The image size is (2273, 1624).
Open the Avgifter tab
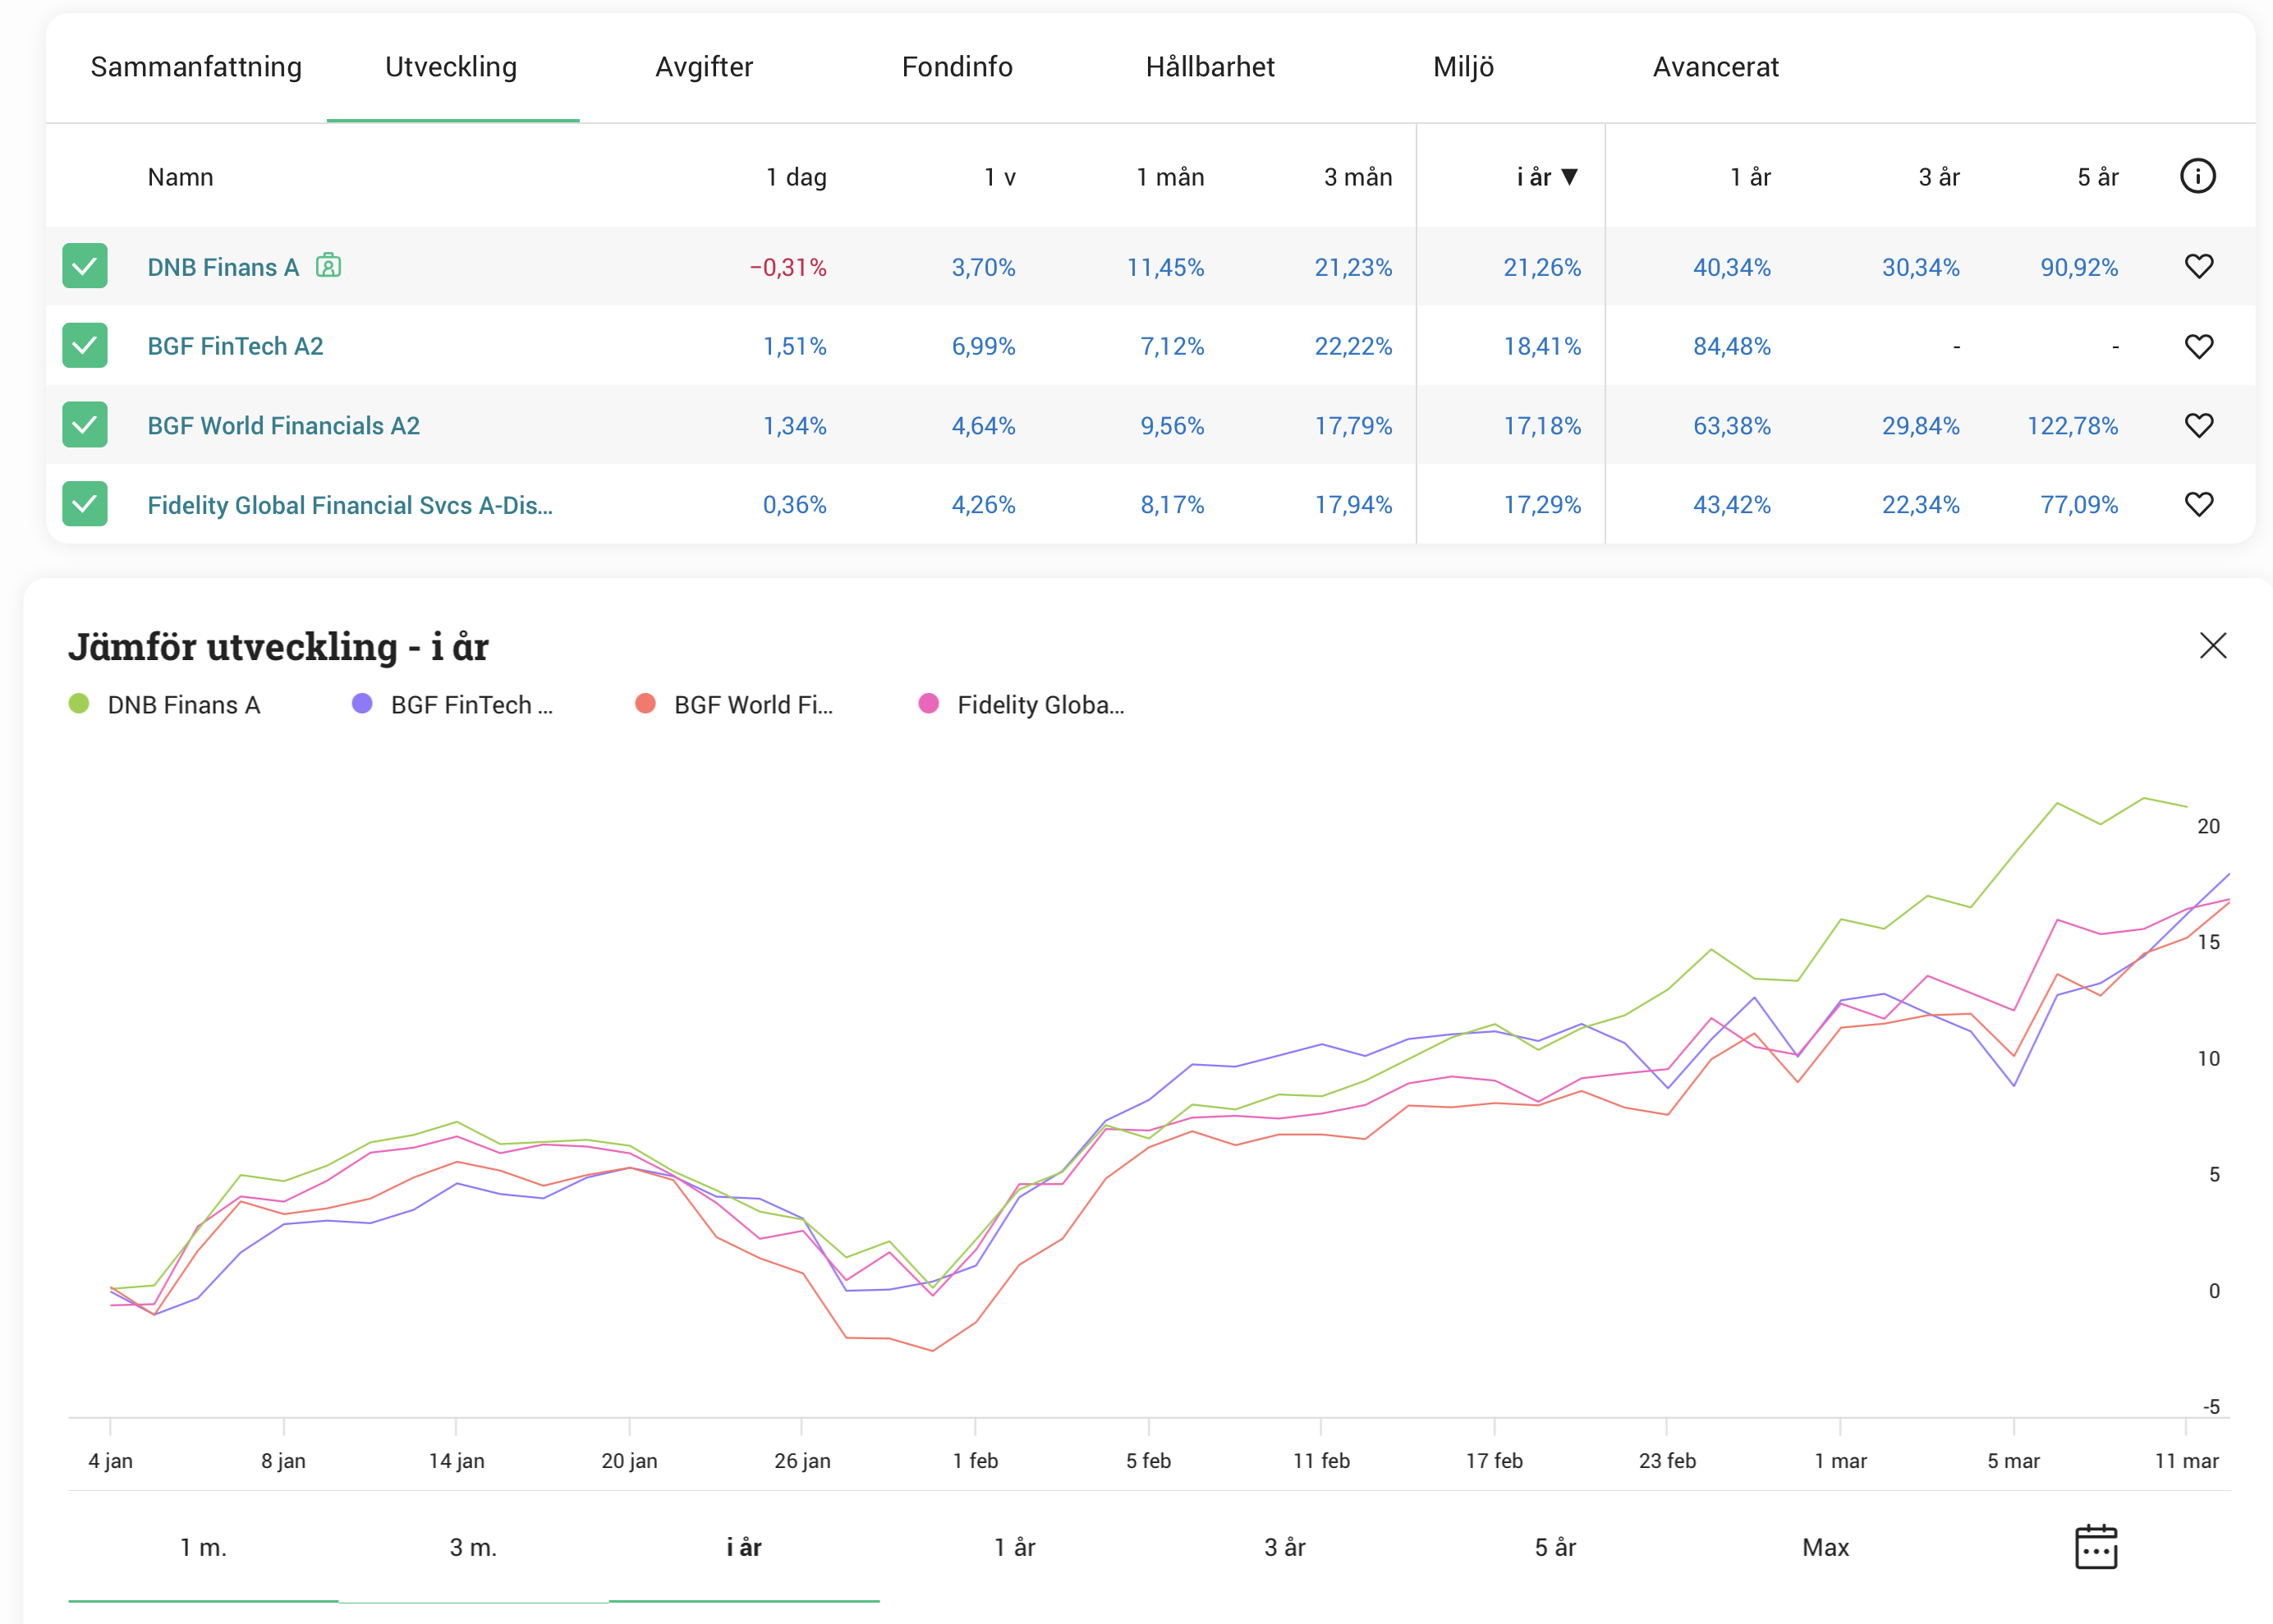tap(704, 67)
